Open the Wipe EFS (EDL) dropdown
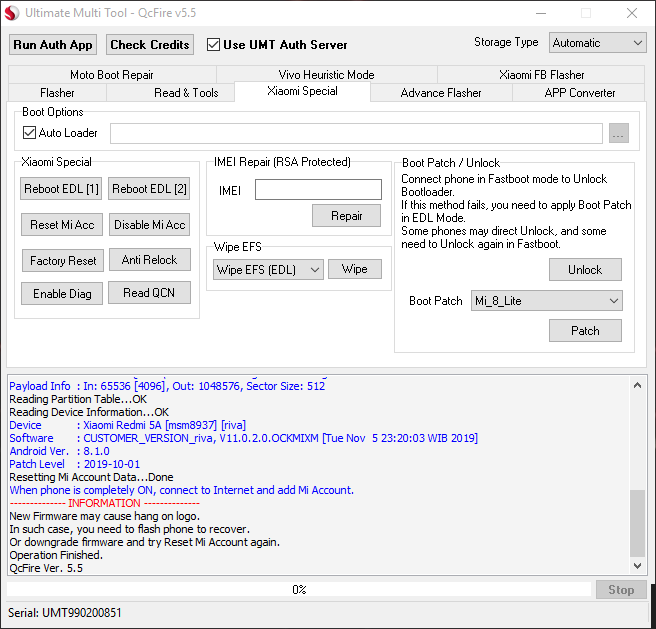Viewport: 656px width, 629px height. pos(268,270)
